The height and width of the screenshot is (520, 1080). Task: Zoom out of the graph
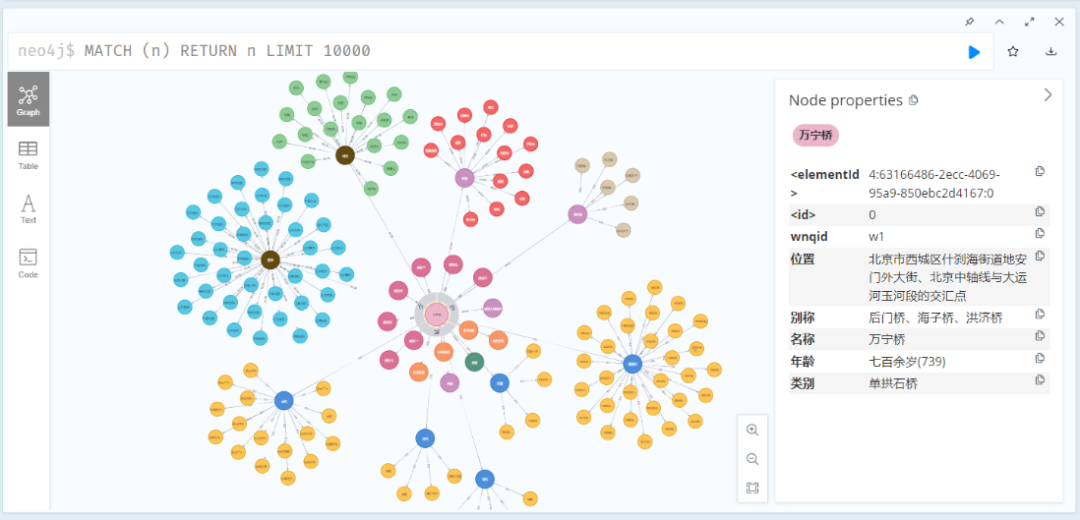752,459
